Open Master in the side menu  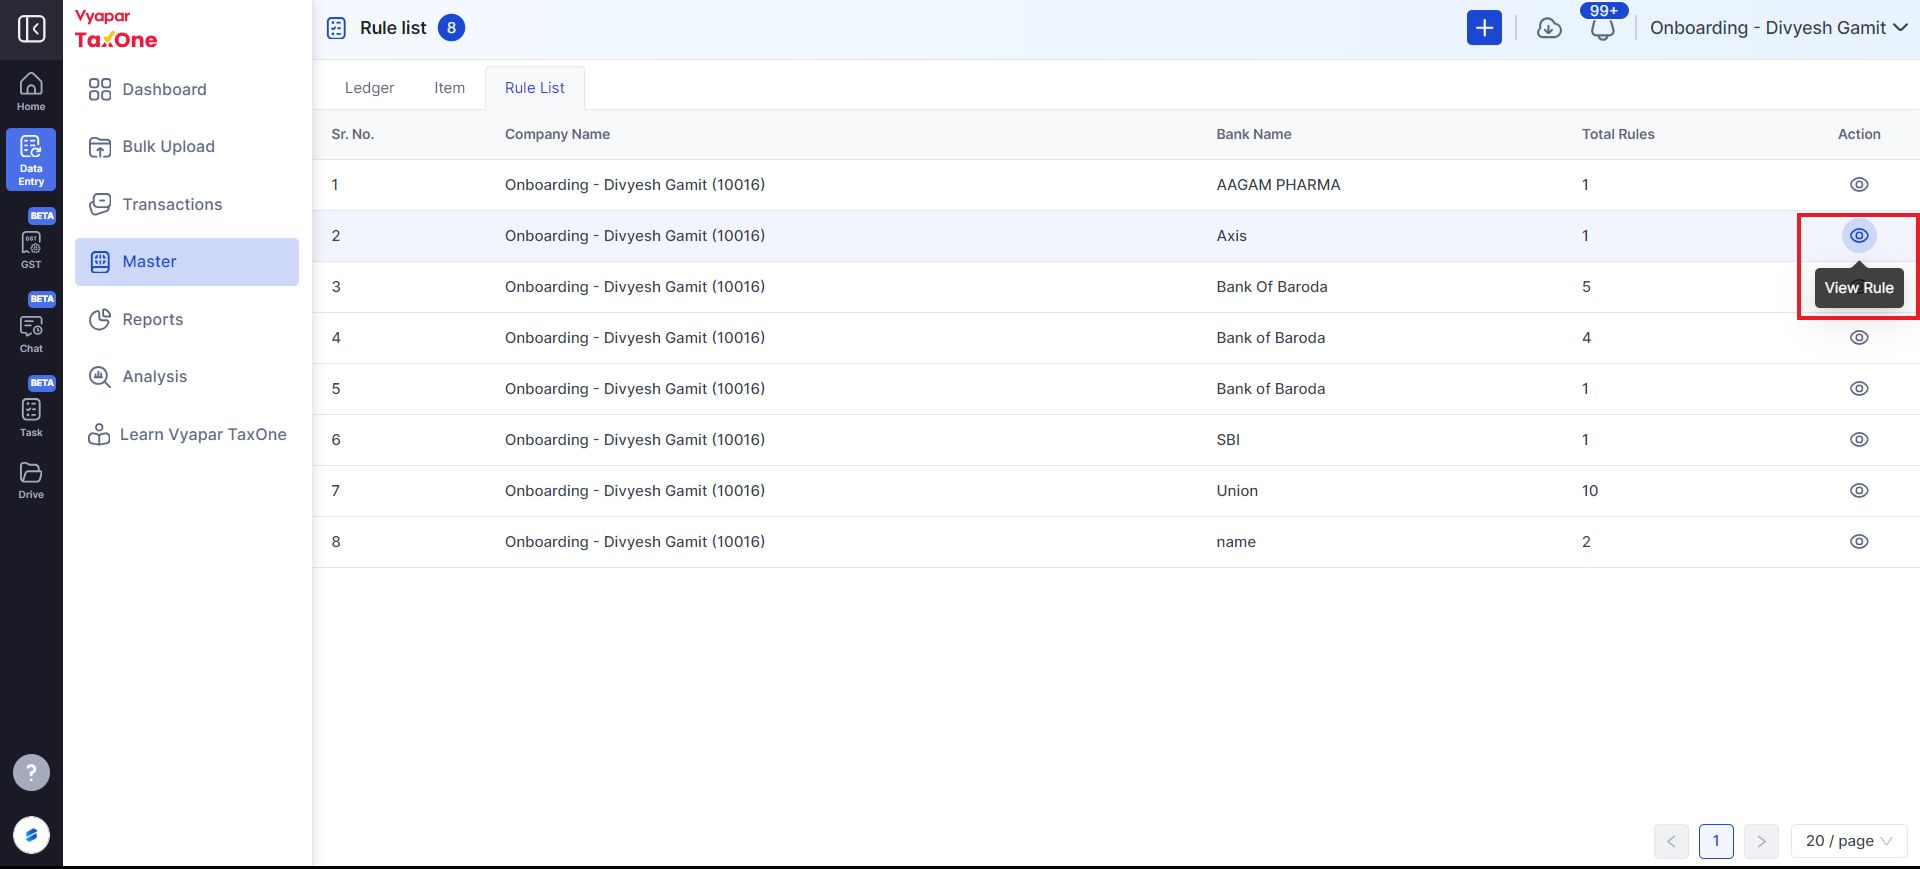(187, 262)
